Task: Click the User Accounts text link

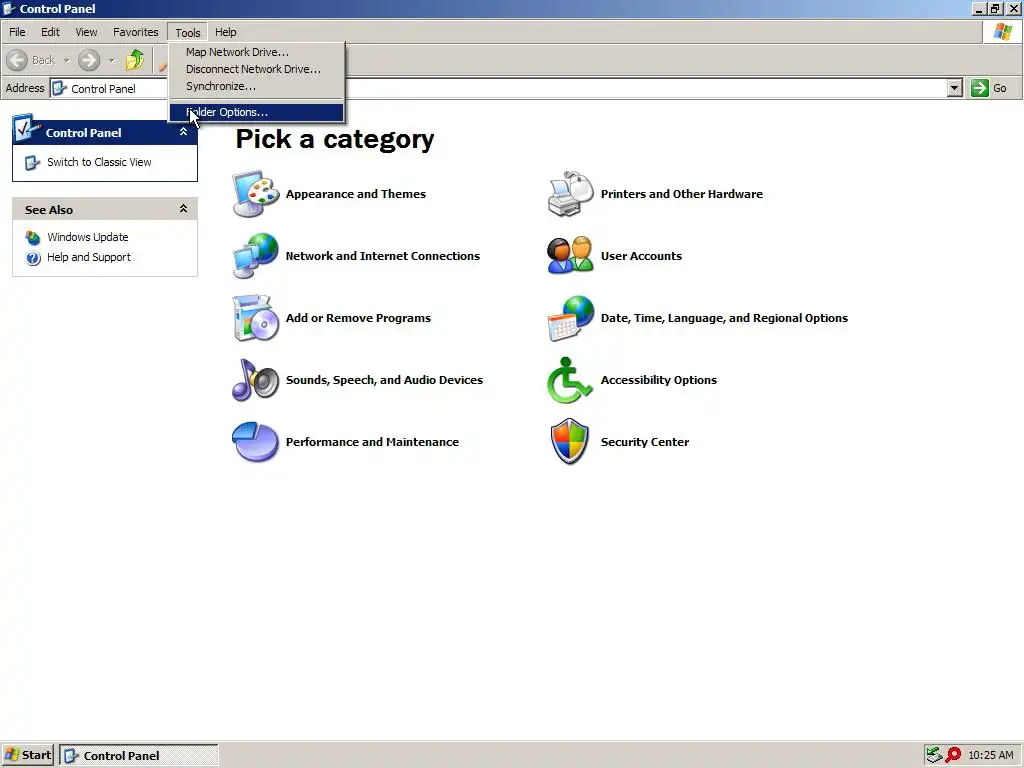Action: pos(641,256)
